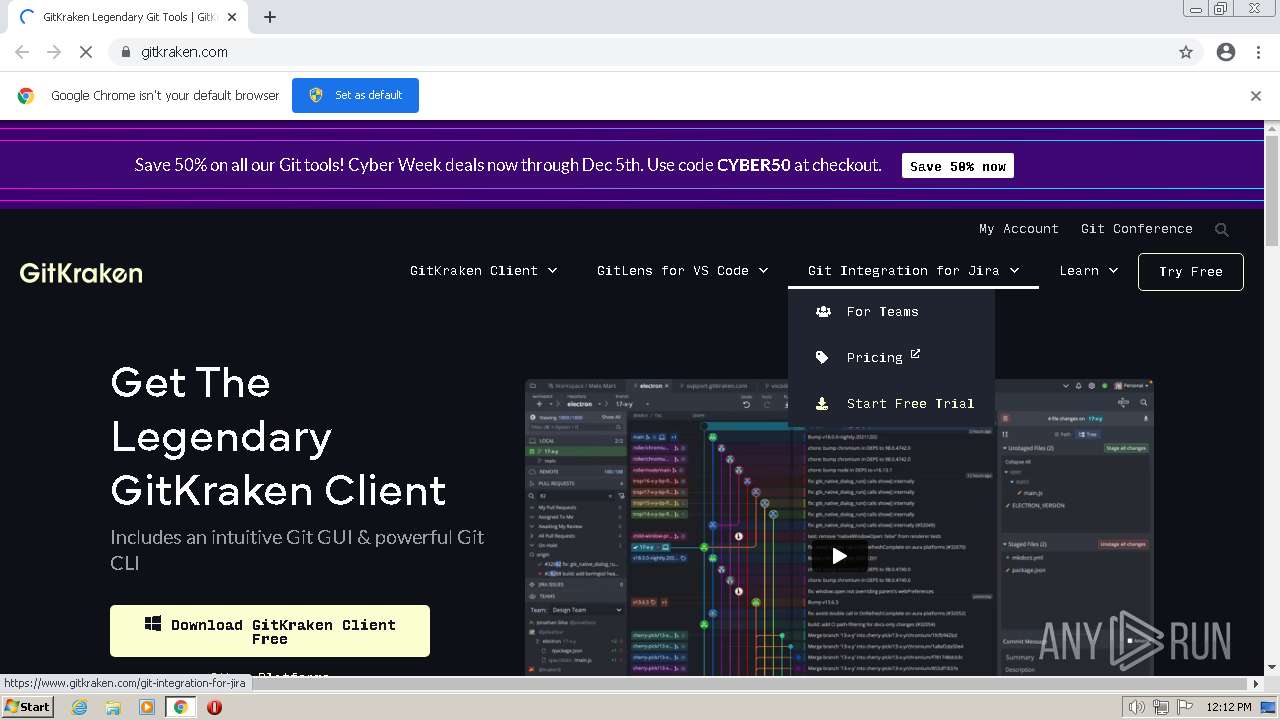Screen dimensions: 1280x720
Task: Click Download GitKraken Client Free button
Action: (x=270, y=631)
